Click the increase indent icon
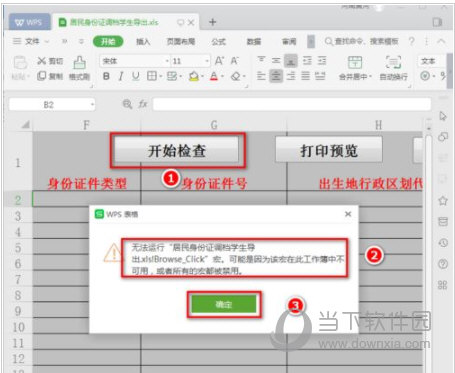This screenshot has width=455, height=373. 322,61
